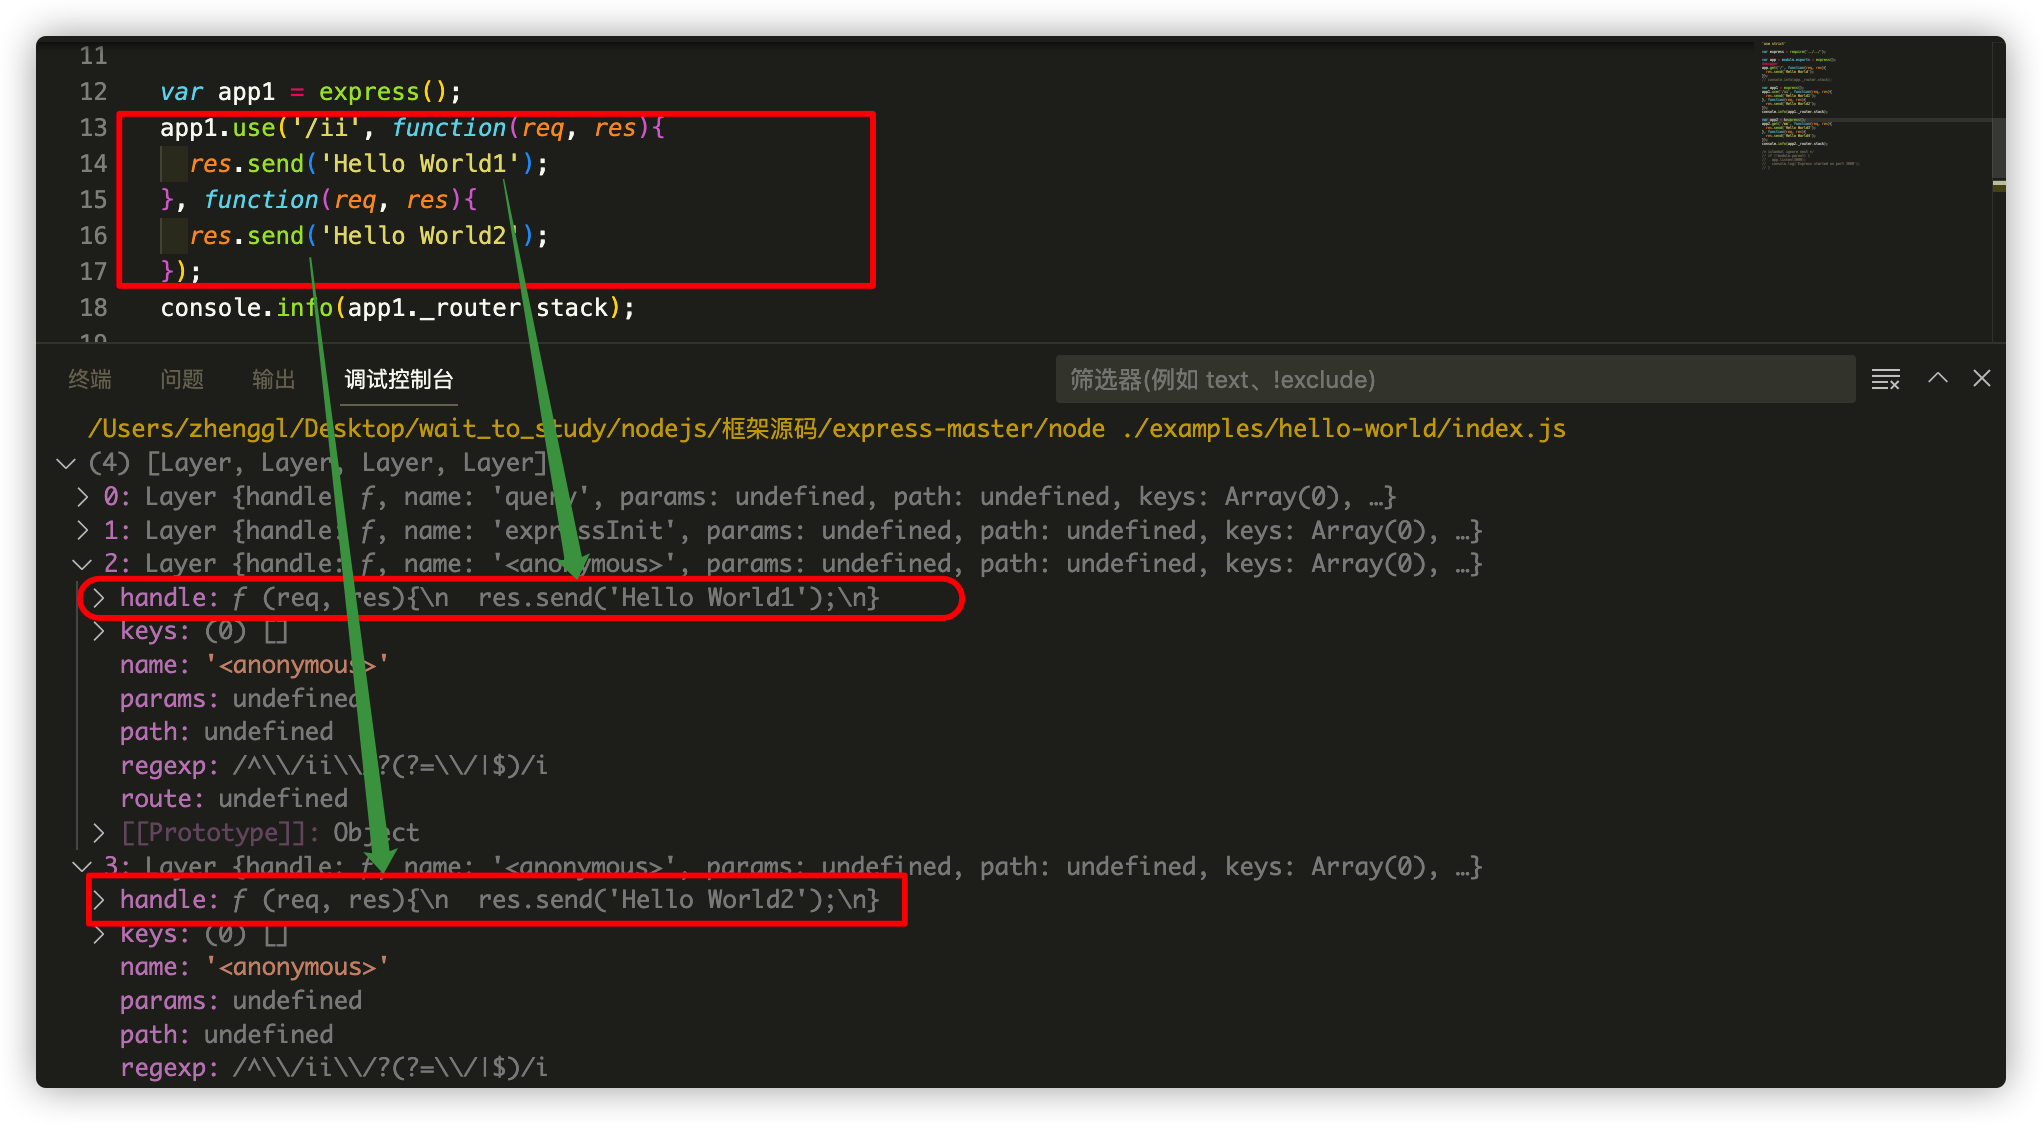The width and height of the screenshot is (2042, 1124).
Task: Open the index.js file path link
Action: click(1343, 429)
